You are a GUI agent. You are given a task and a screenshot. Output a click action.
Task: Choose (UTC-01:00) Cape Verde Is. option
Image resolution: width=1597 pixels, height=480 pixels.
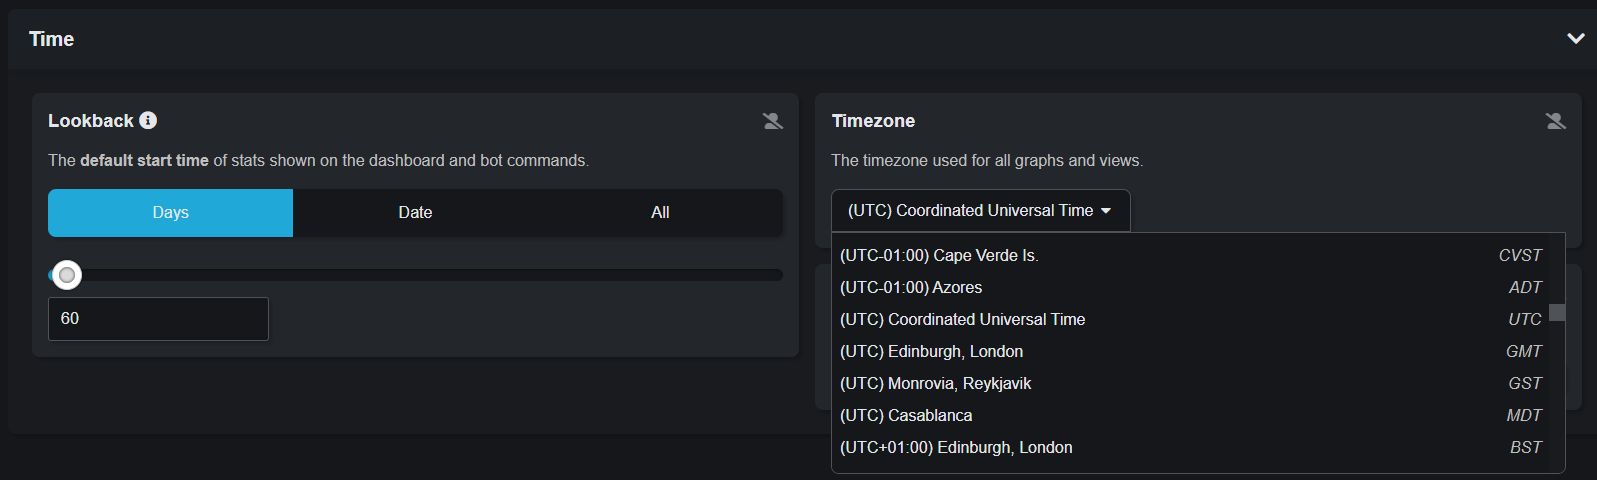[x=1191, y=256]
